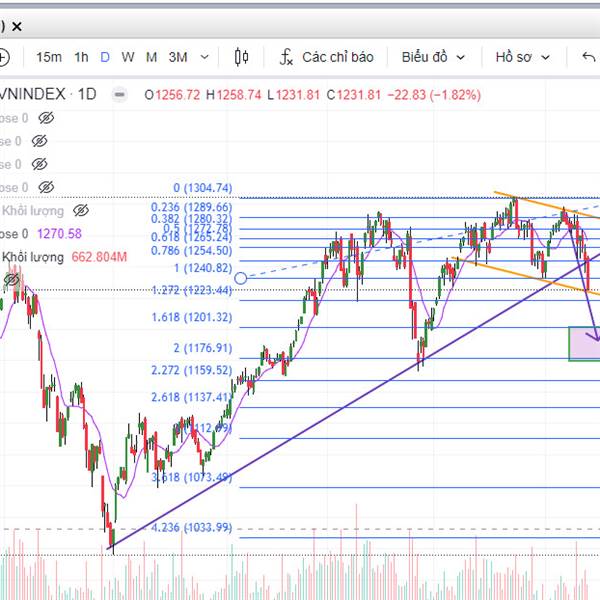Open the Hồ sơ dropdown menu
Screen dimensions: 600x600
point(524,57)
